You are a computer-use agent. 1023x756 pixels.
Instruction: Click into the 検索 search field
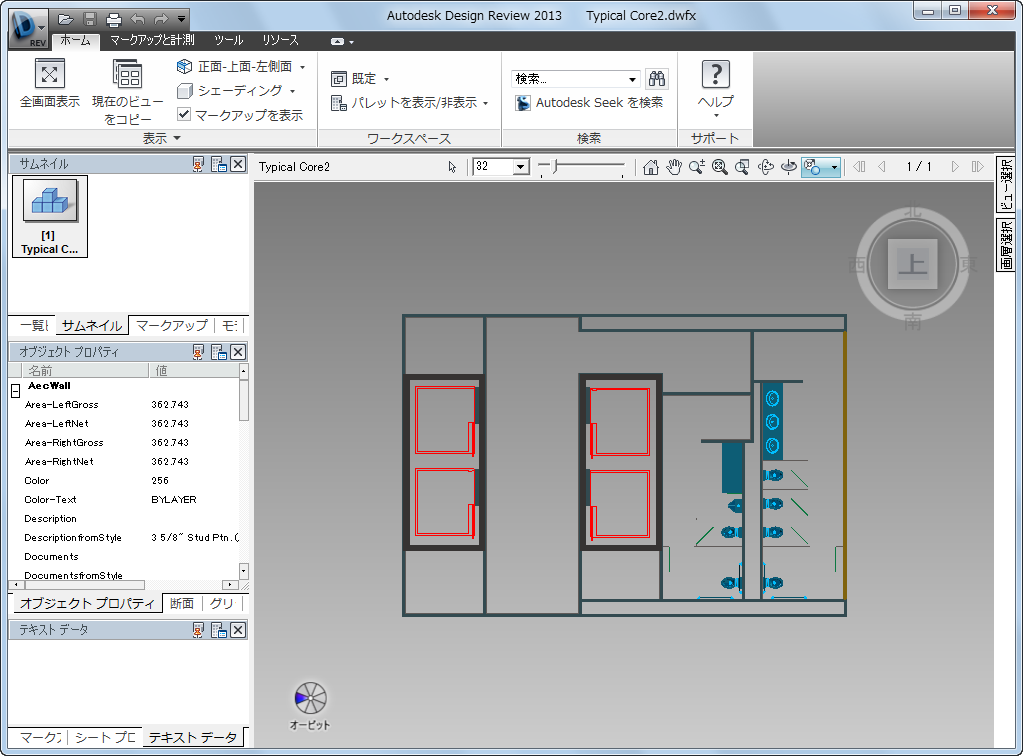[568, 79]
